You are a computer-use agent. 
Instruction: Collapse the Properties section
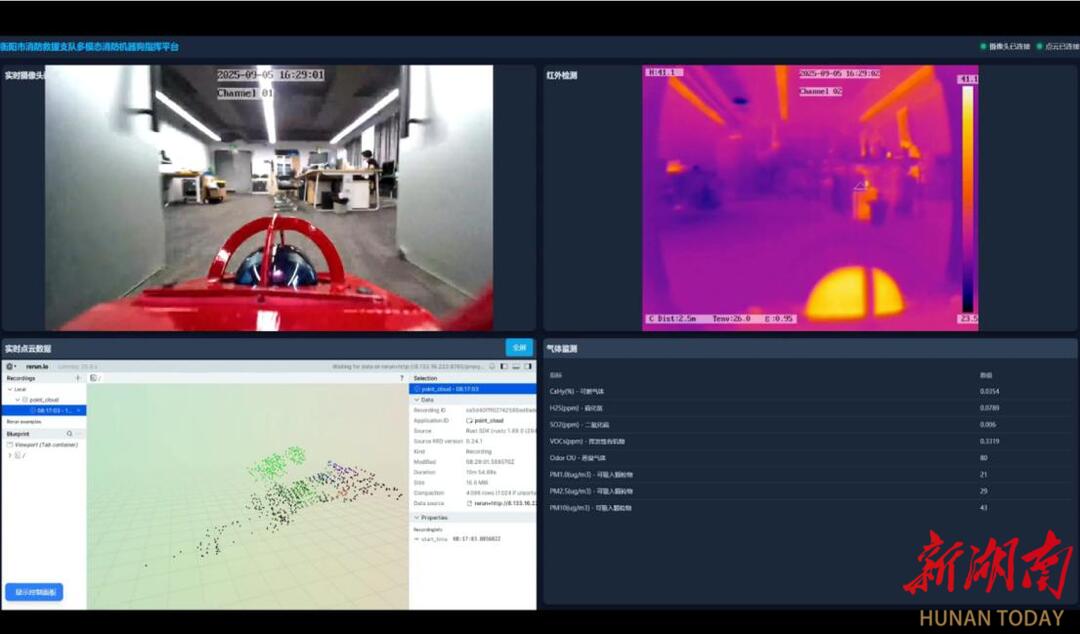click(417, 518)
